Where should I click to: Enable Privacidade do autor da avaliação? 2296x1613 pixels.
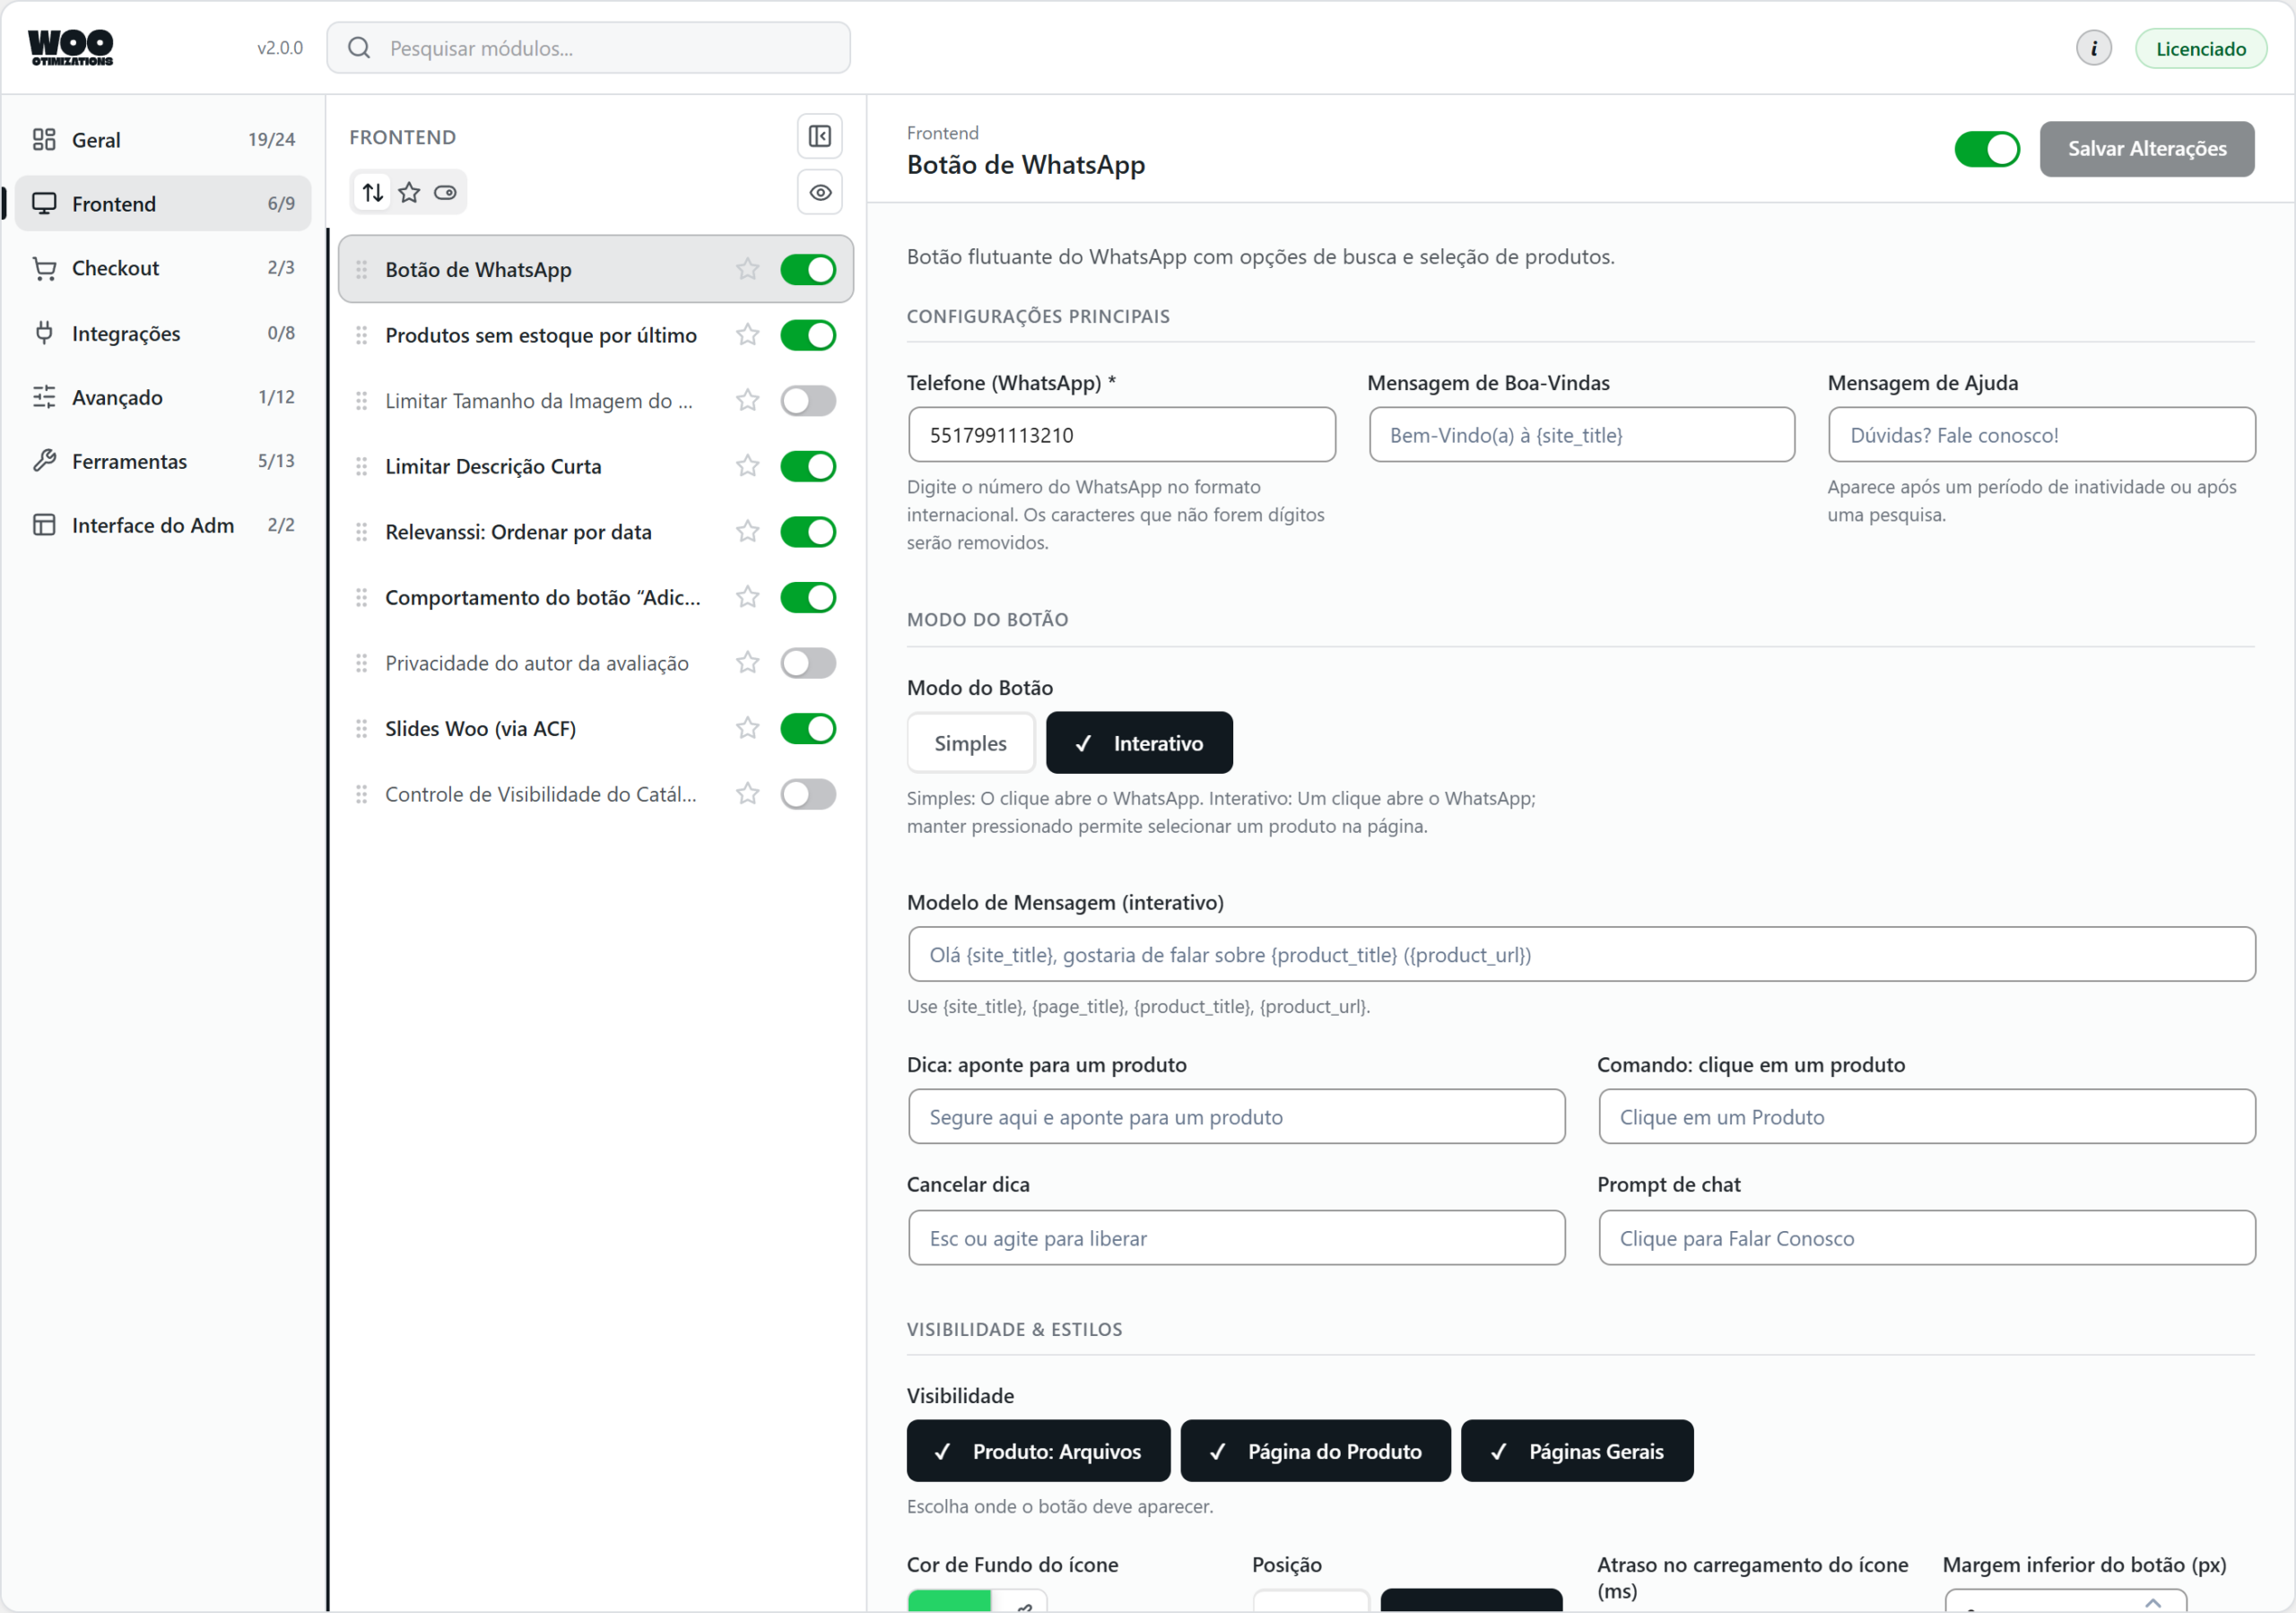pos(808,663)
